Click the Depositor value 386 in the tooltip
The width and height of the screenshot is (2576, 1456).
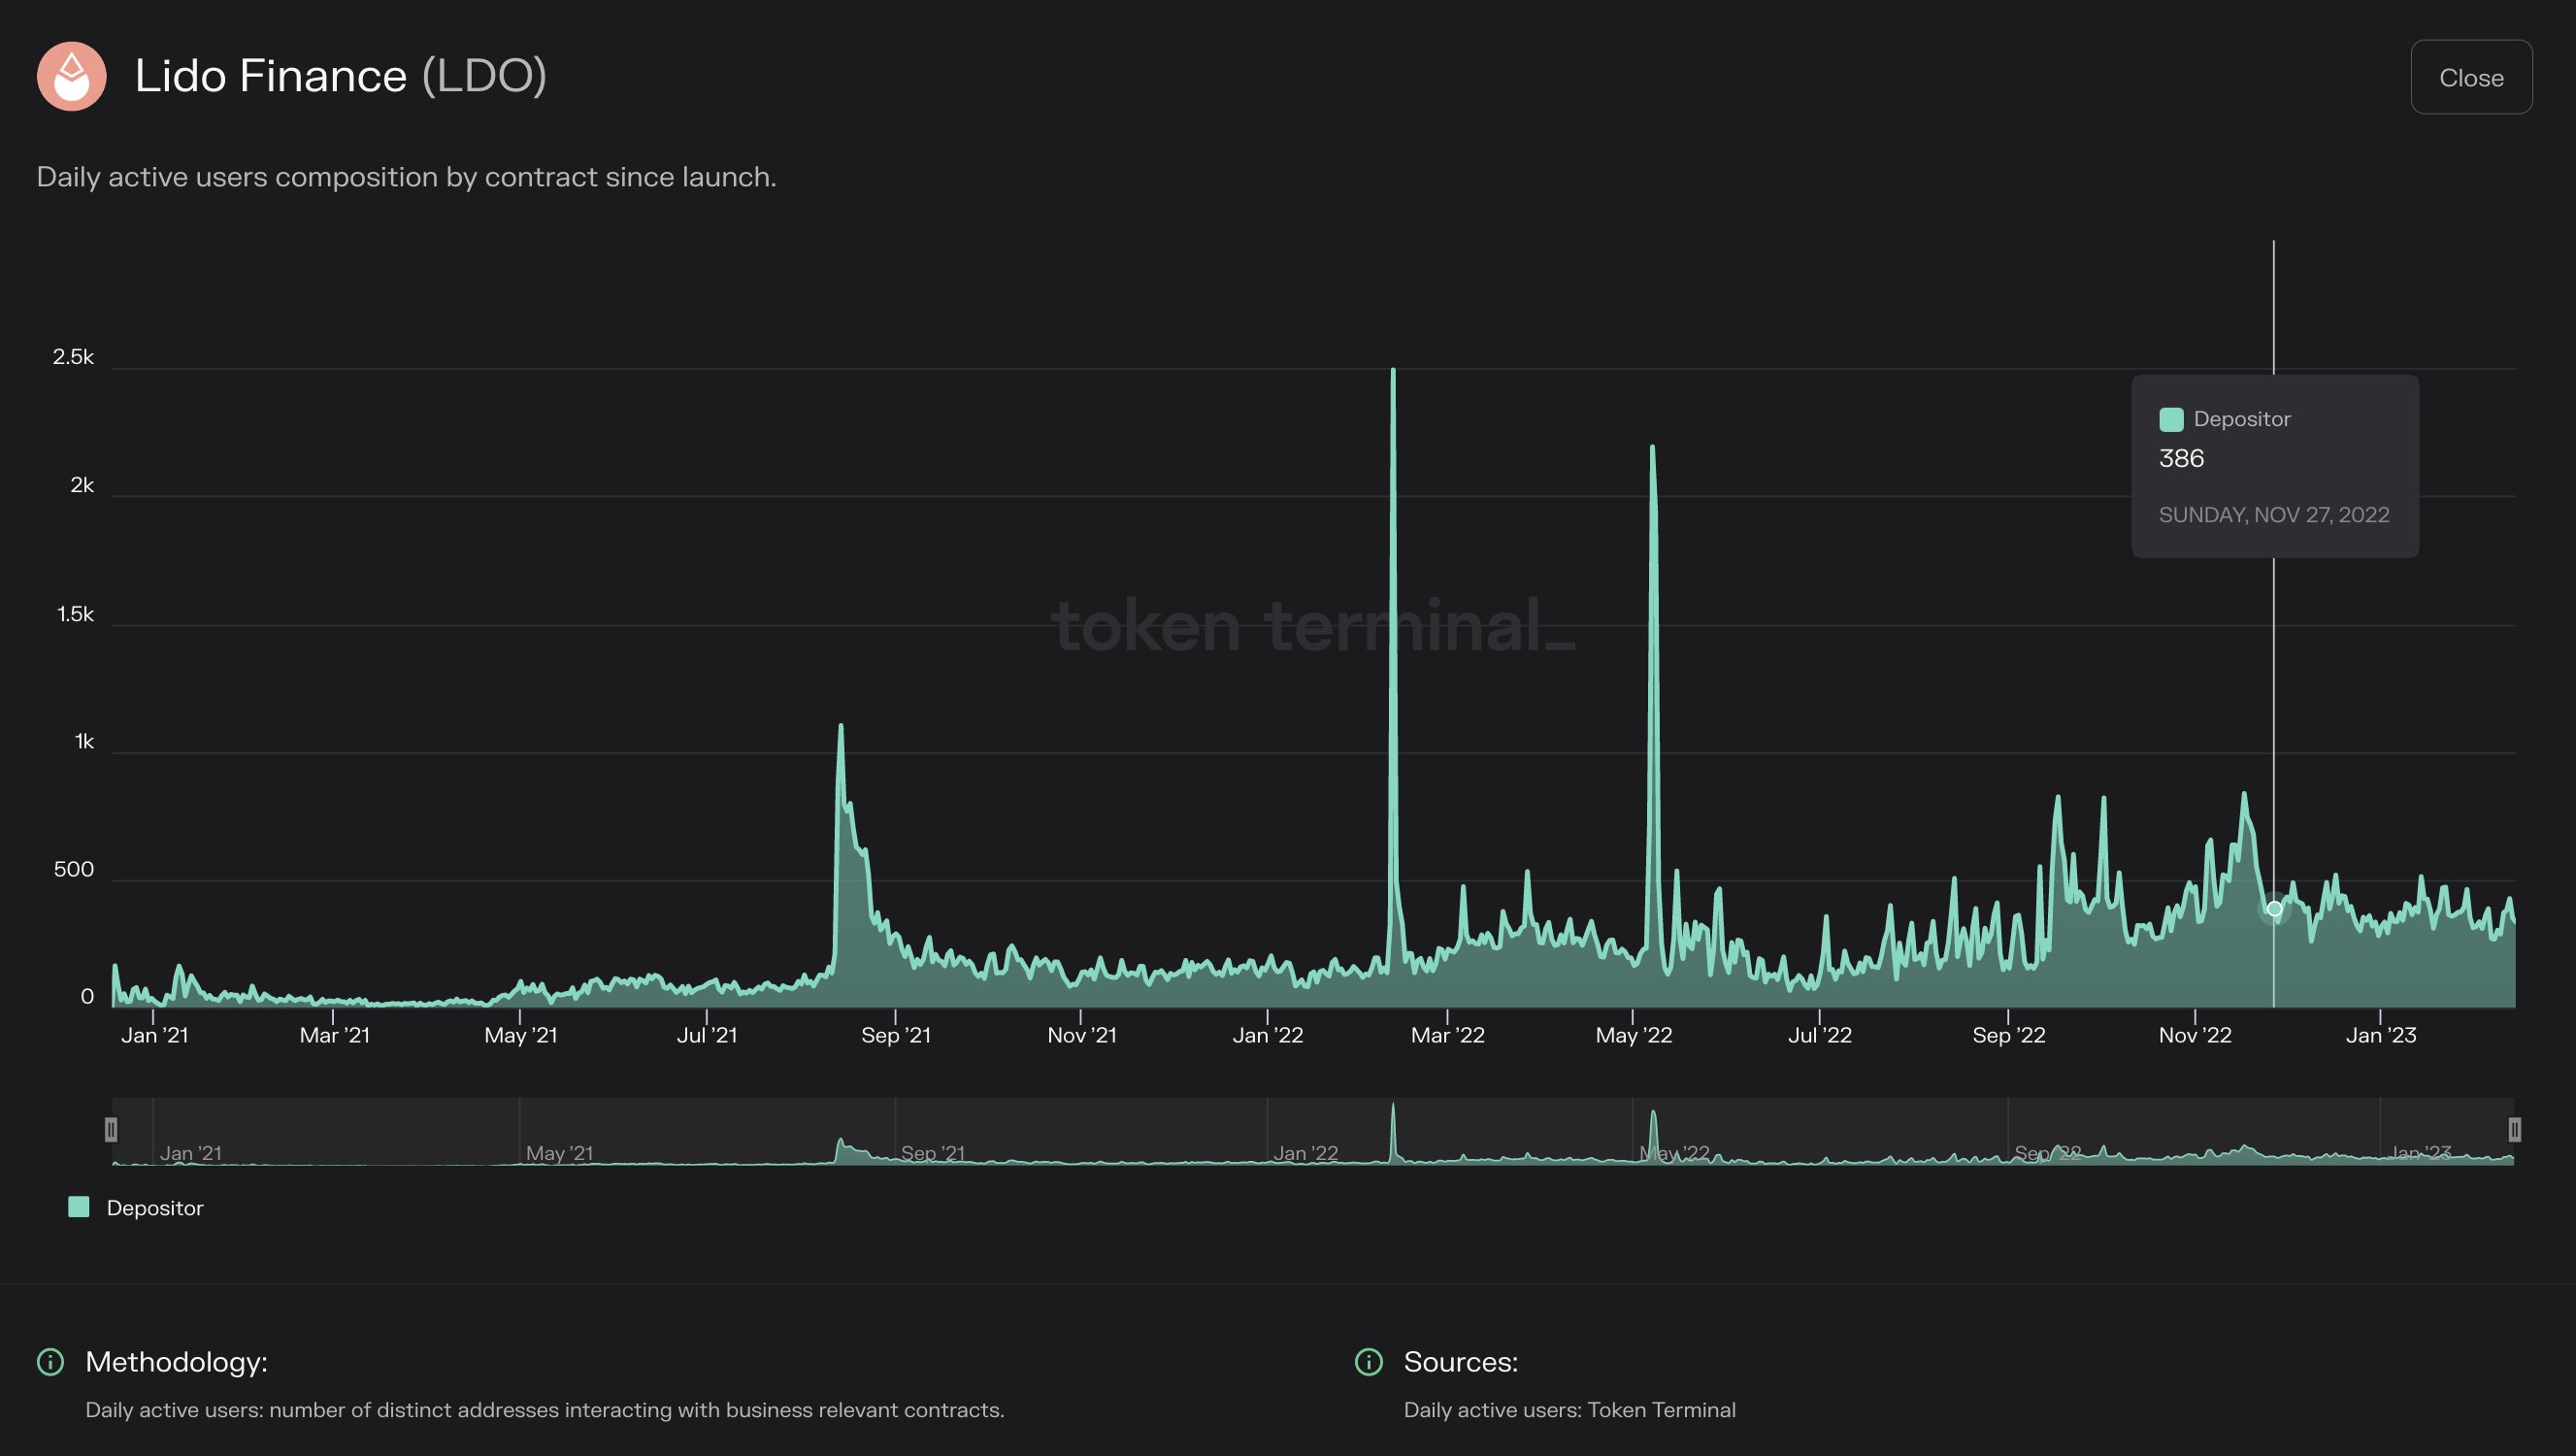click(2180, 458)
